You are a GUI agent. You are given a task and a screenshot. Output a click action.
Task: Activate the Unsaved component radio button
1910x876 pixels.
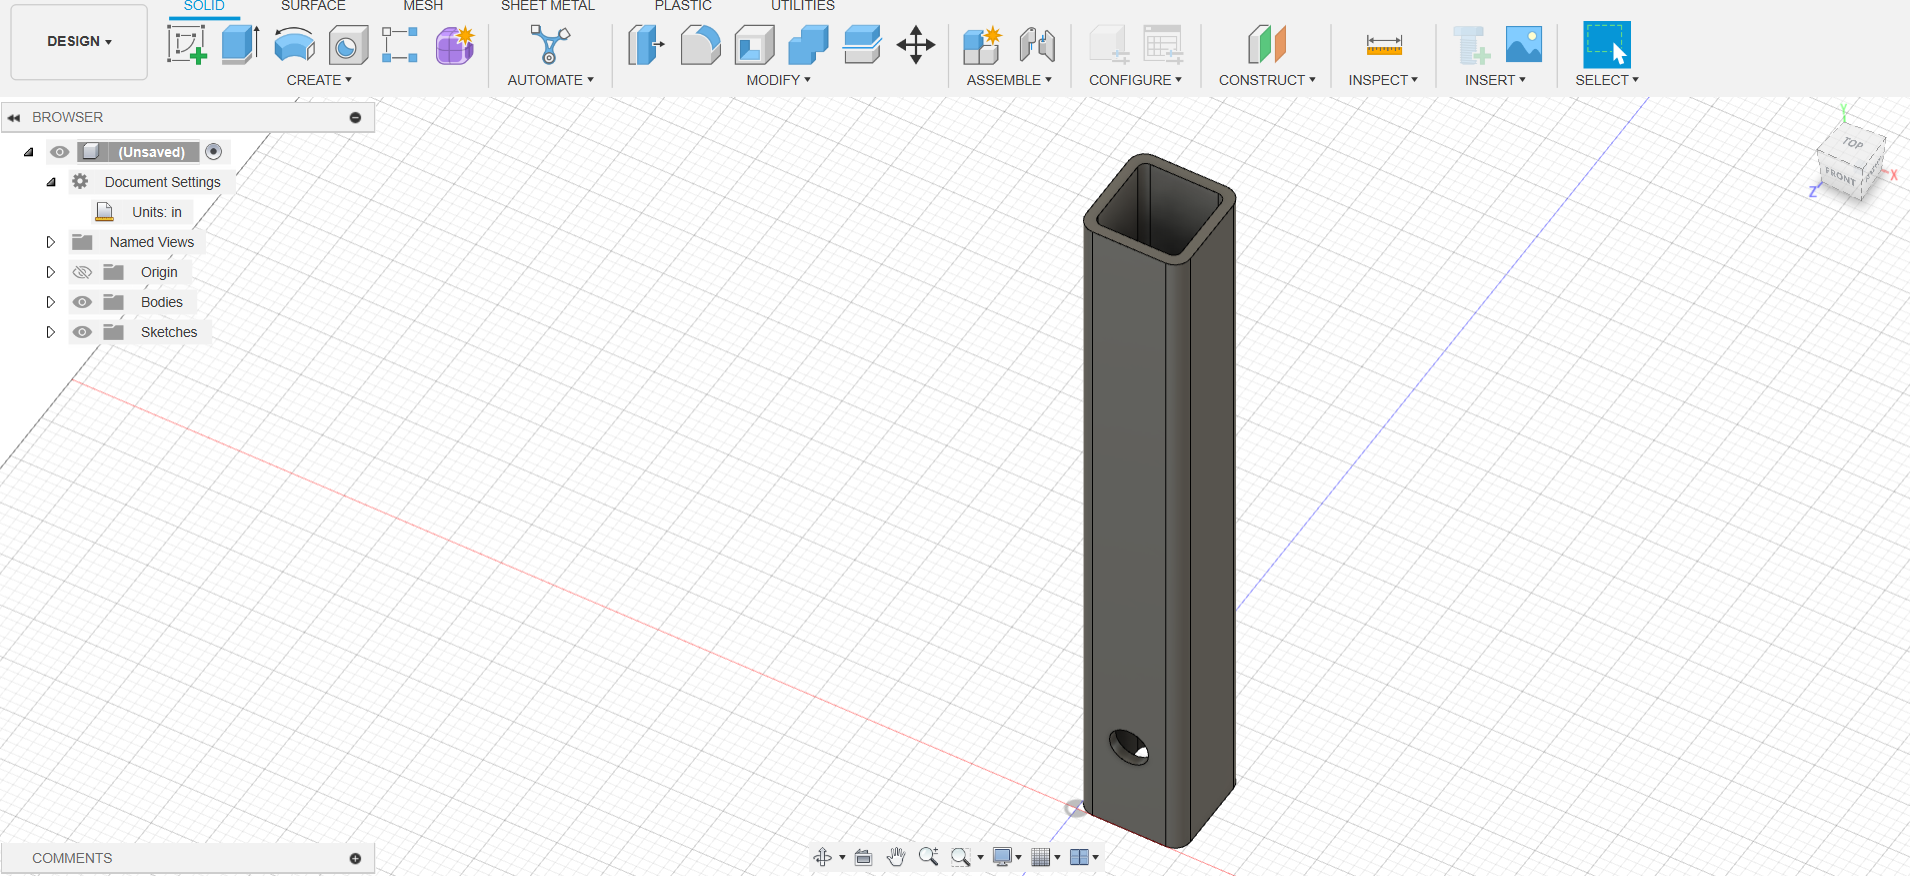(213, 152)
